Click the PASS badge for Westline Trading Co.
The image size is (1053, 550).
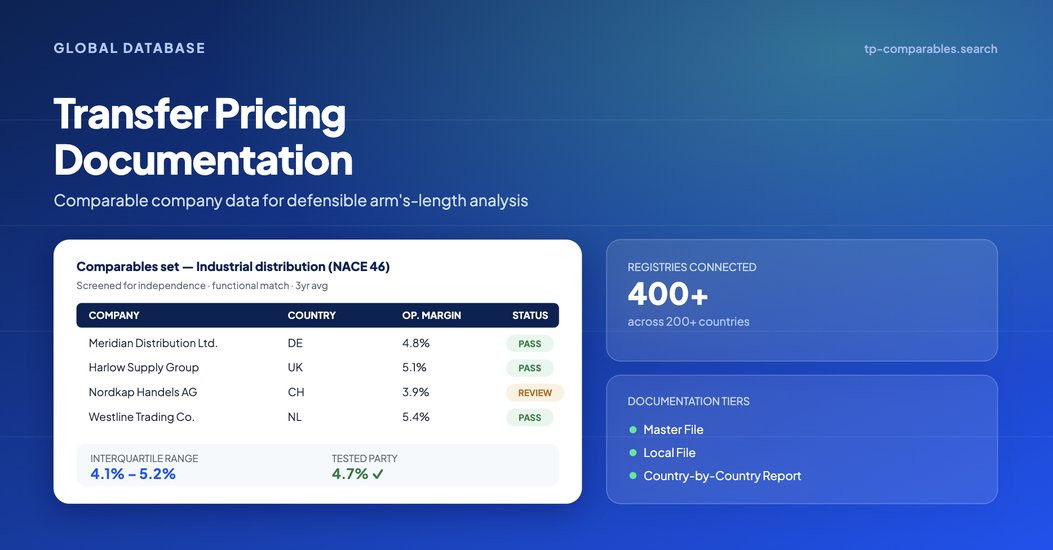[530, 418]
